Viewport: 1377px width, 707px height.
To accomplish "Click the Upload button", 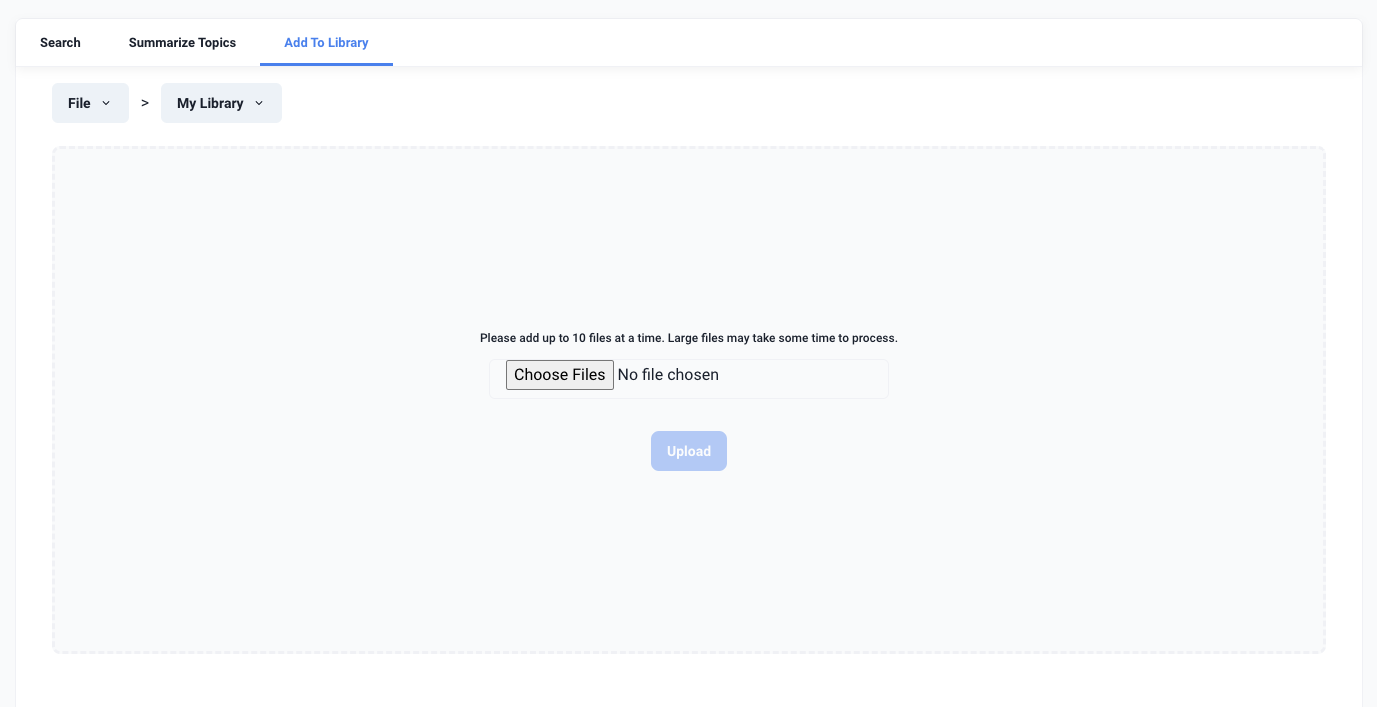I will (689, 451).
